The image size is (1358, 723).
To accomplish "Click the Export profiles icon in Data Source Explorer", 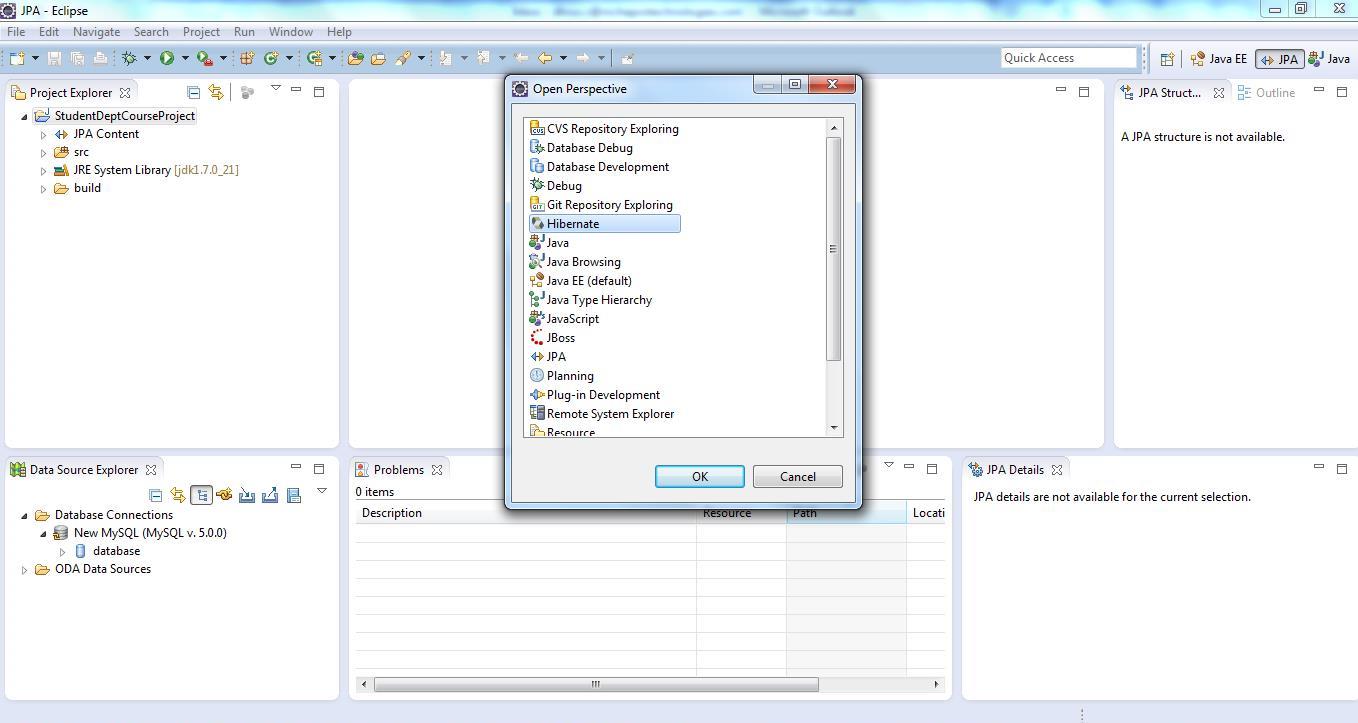I will point(270,495).
